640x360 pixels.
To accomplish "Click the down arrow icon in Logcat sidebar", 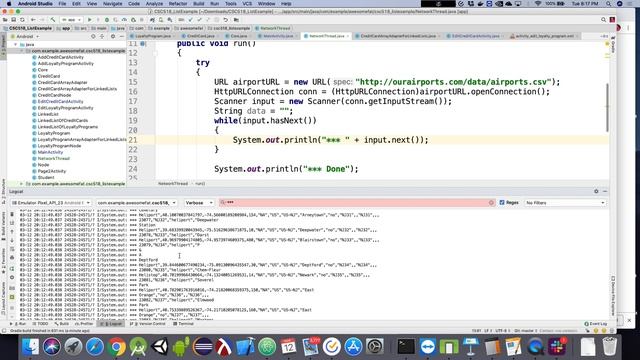I will click(12, 240).
